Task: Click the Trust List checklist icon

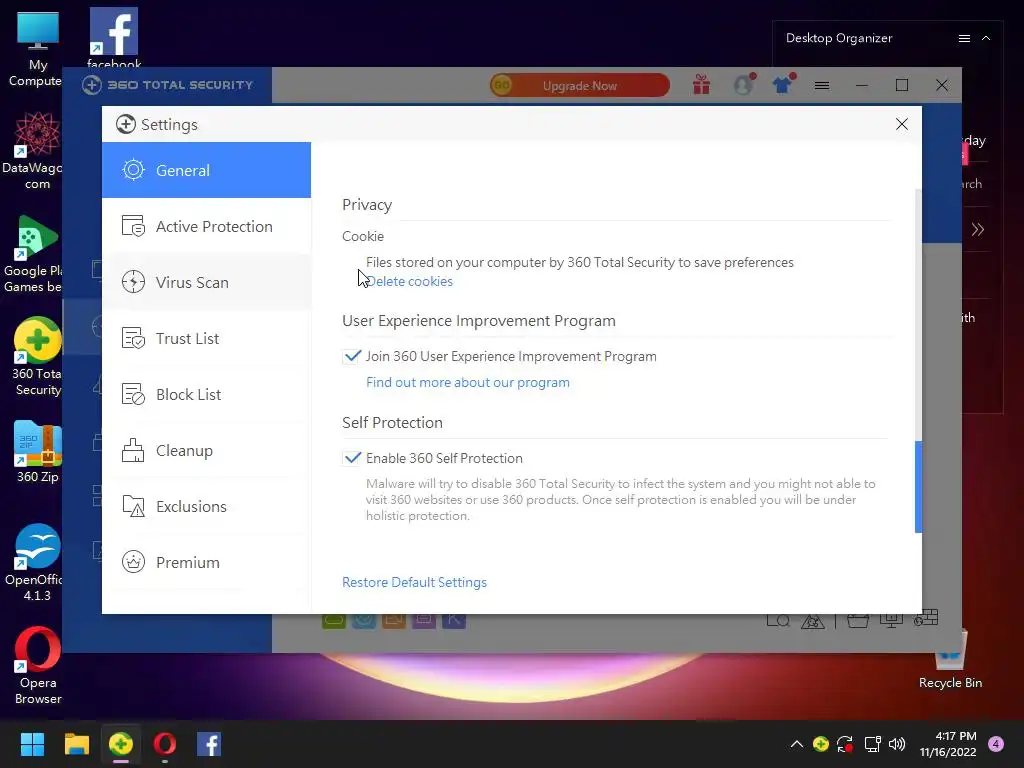Action: (133, 338)
